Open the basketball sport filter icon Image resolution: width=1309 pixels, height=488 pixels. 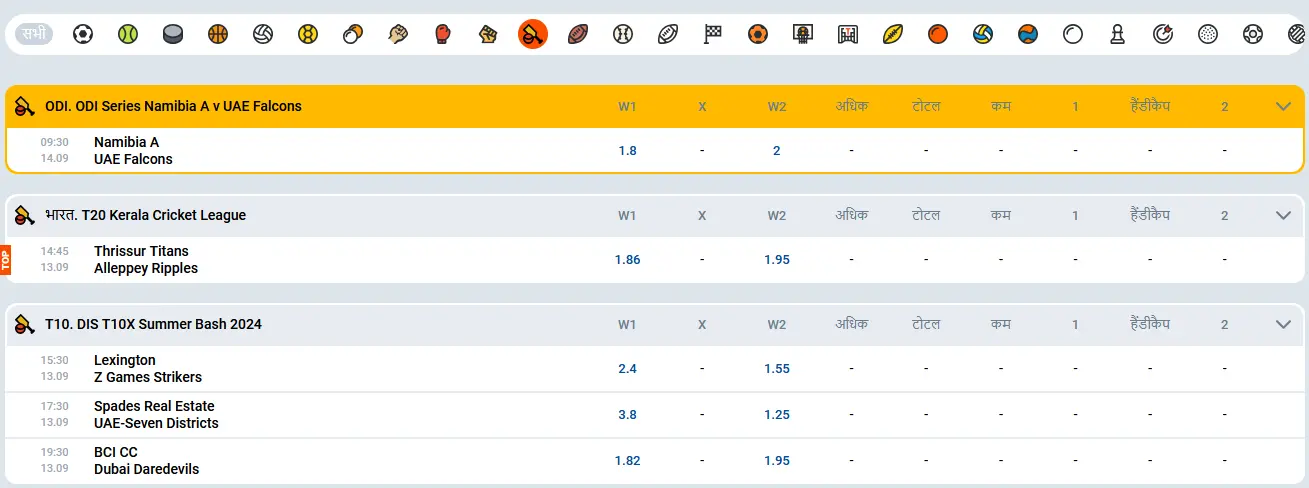[218, 35]
